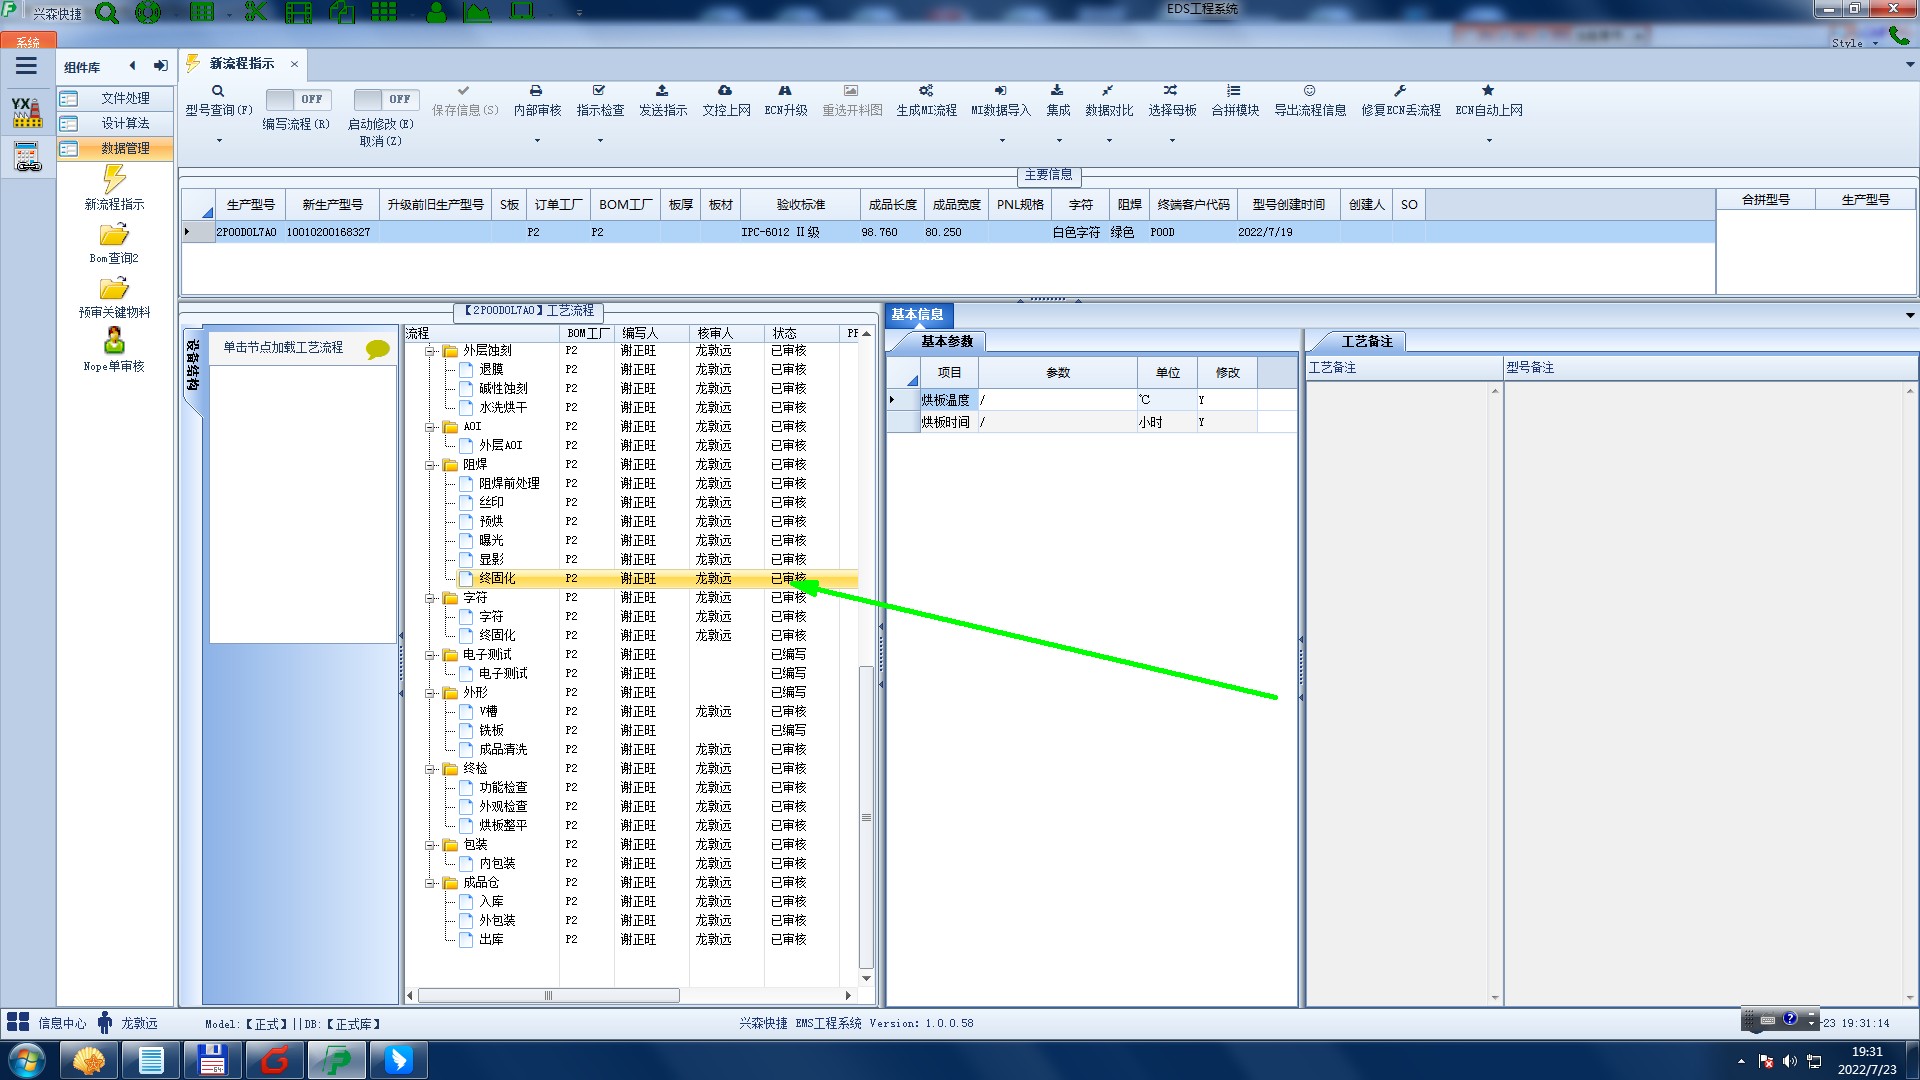1920x1080 pixels.
Task: Click 合拼模块 list toolbar button
Action: pos(1235,100)
